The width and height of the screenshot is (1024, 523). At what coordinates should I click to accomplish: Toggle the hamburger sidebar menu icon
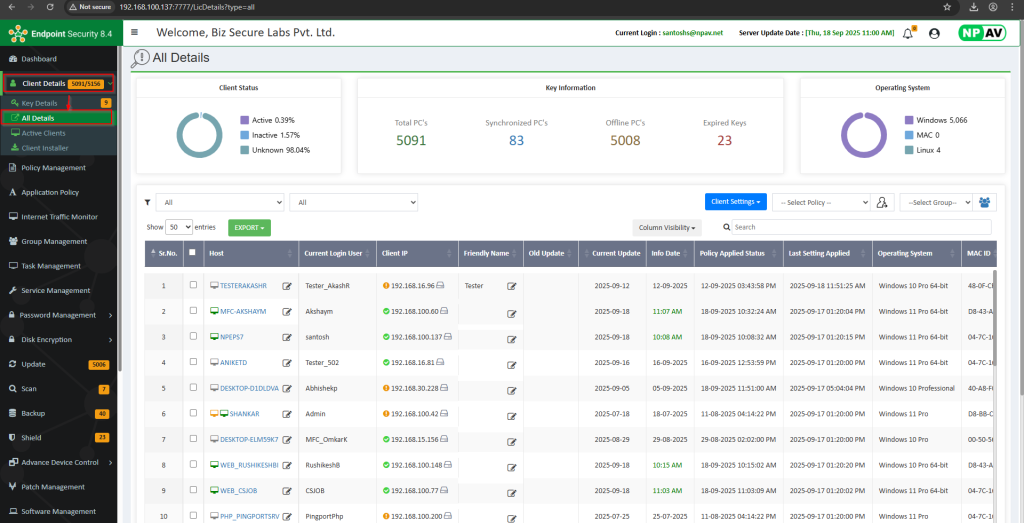(135, 32)
